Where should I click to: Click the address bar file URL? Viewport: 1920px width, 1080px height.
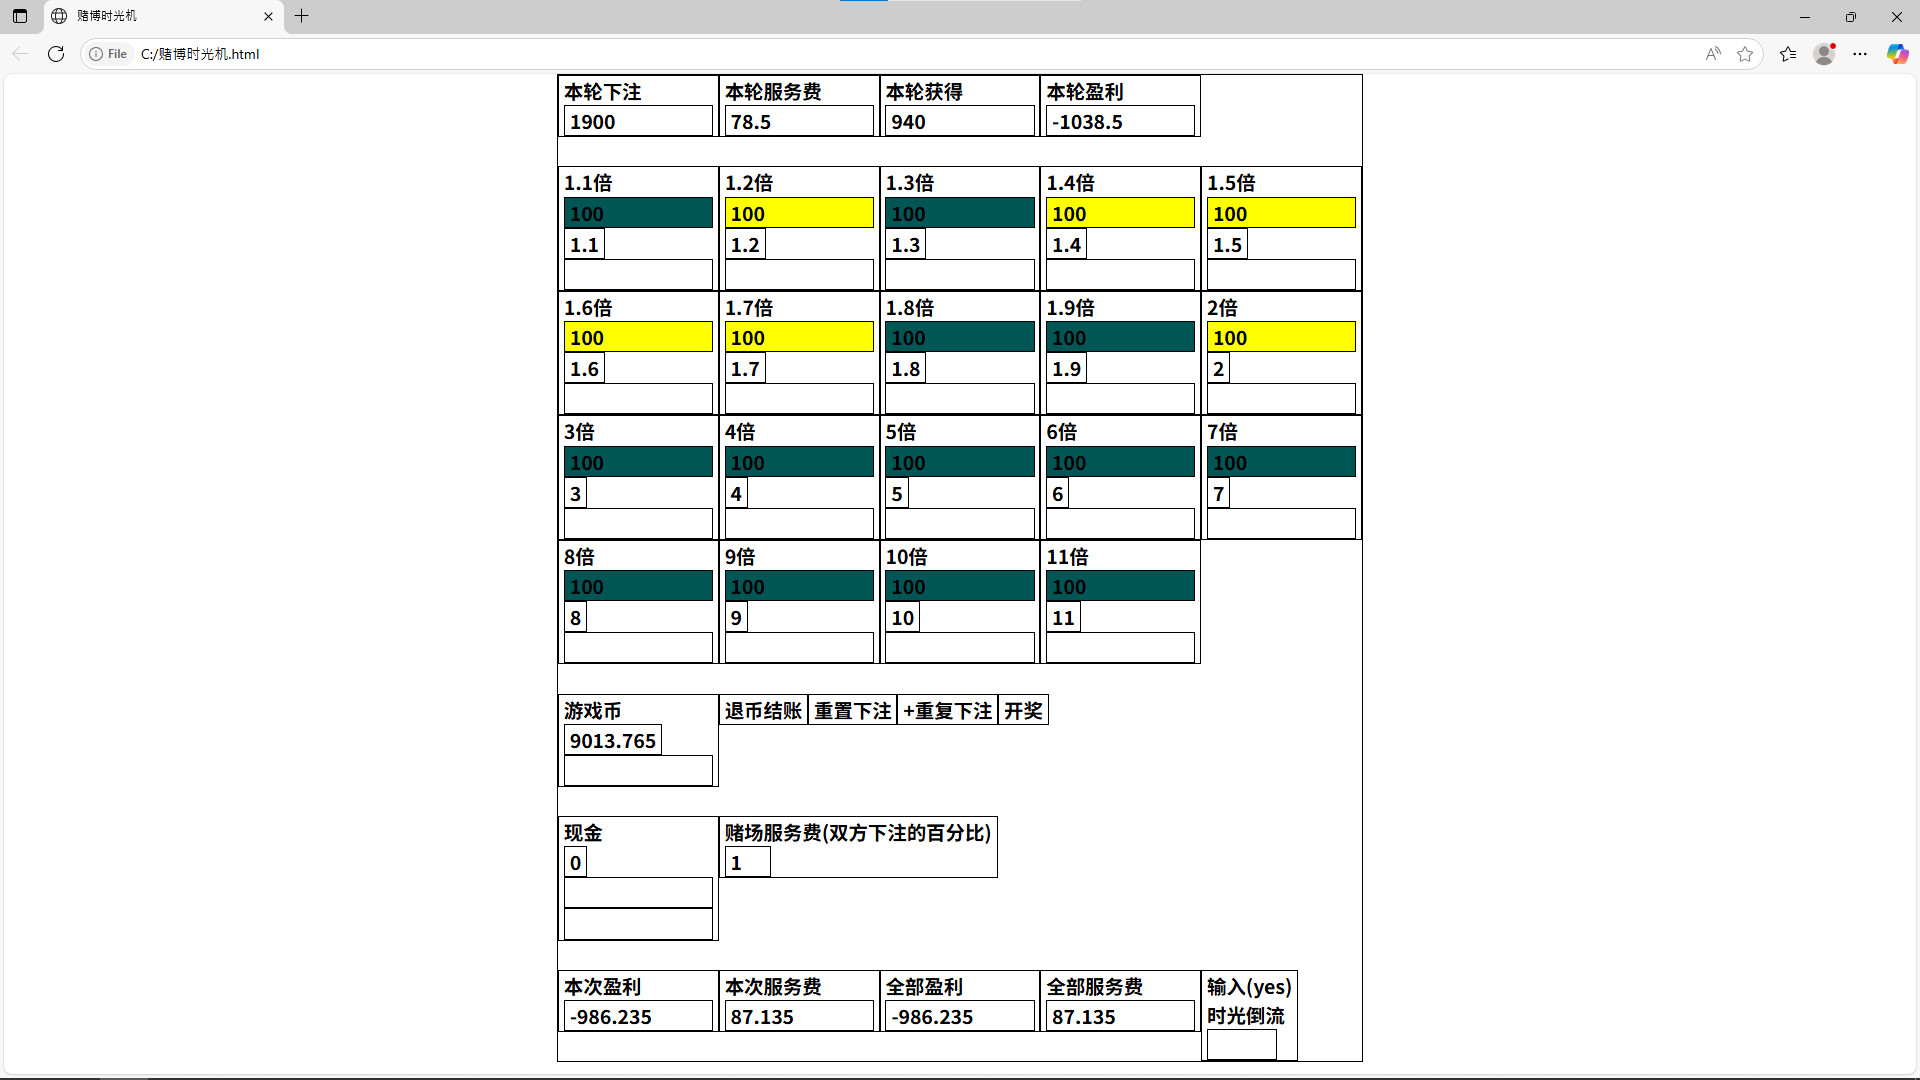[200, 54]
